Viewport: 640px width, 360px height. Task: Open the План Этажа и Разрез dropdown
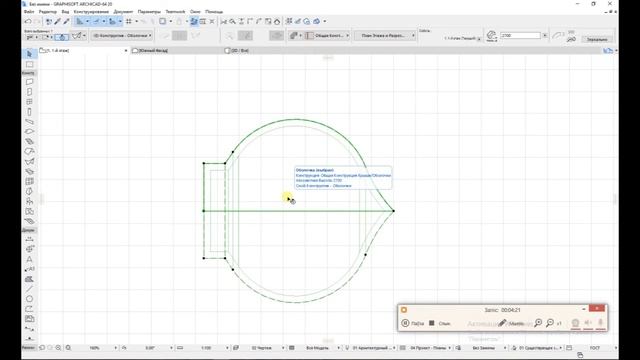384,36
